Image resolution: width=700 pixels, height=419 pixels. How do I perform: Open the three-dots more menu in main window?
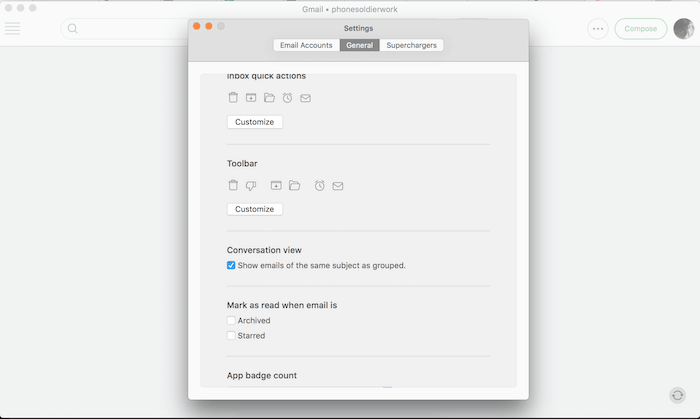pyautogui.click(x=598, y=29)
